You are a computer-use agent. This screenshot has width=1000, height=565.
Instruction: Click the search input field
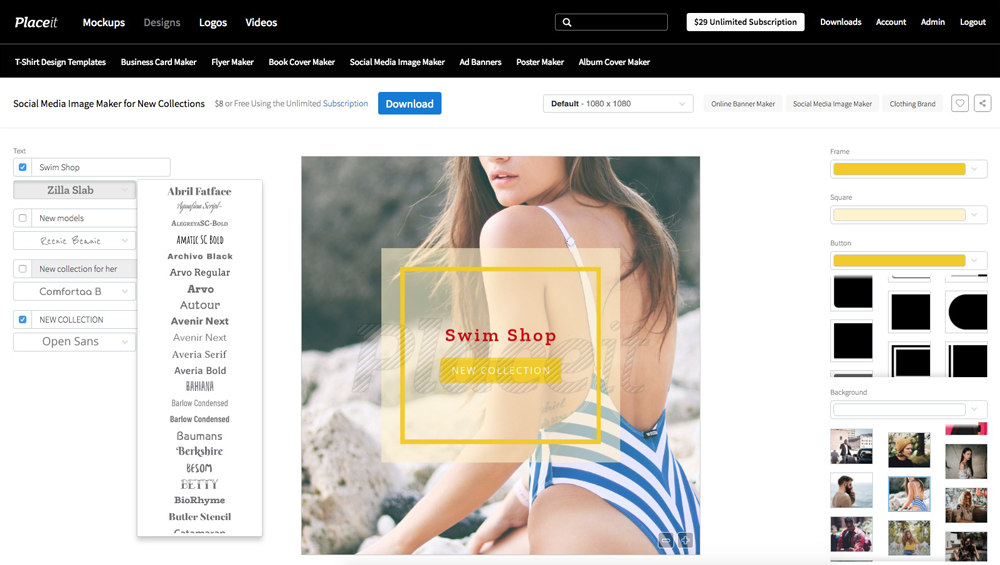point(612,22)
